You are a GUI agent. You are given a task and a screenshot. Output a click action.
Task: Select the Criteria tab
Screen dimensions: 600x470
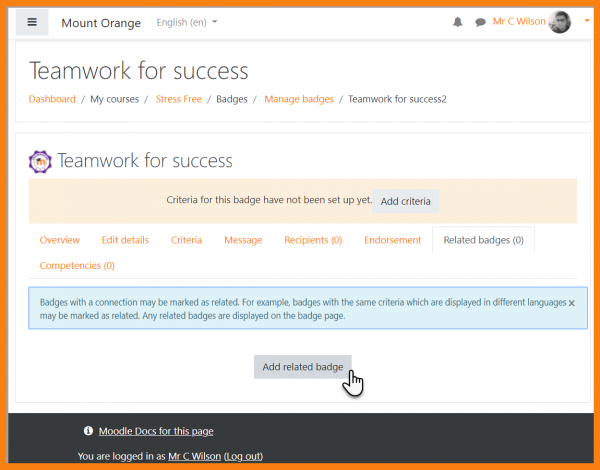186,240
